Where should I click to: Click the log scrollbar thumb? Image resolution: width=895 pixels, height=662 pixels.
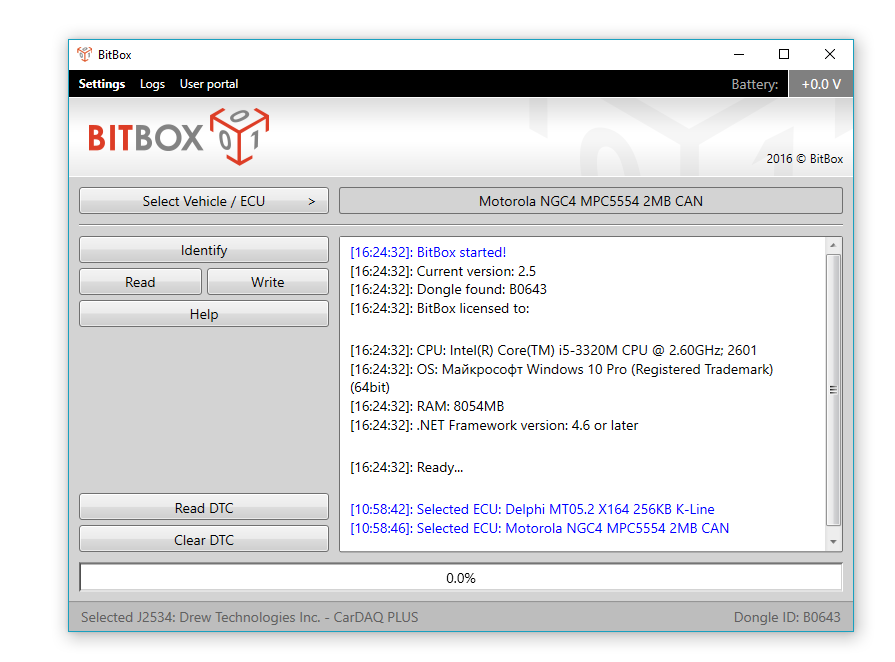(x=833, y=390)
